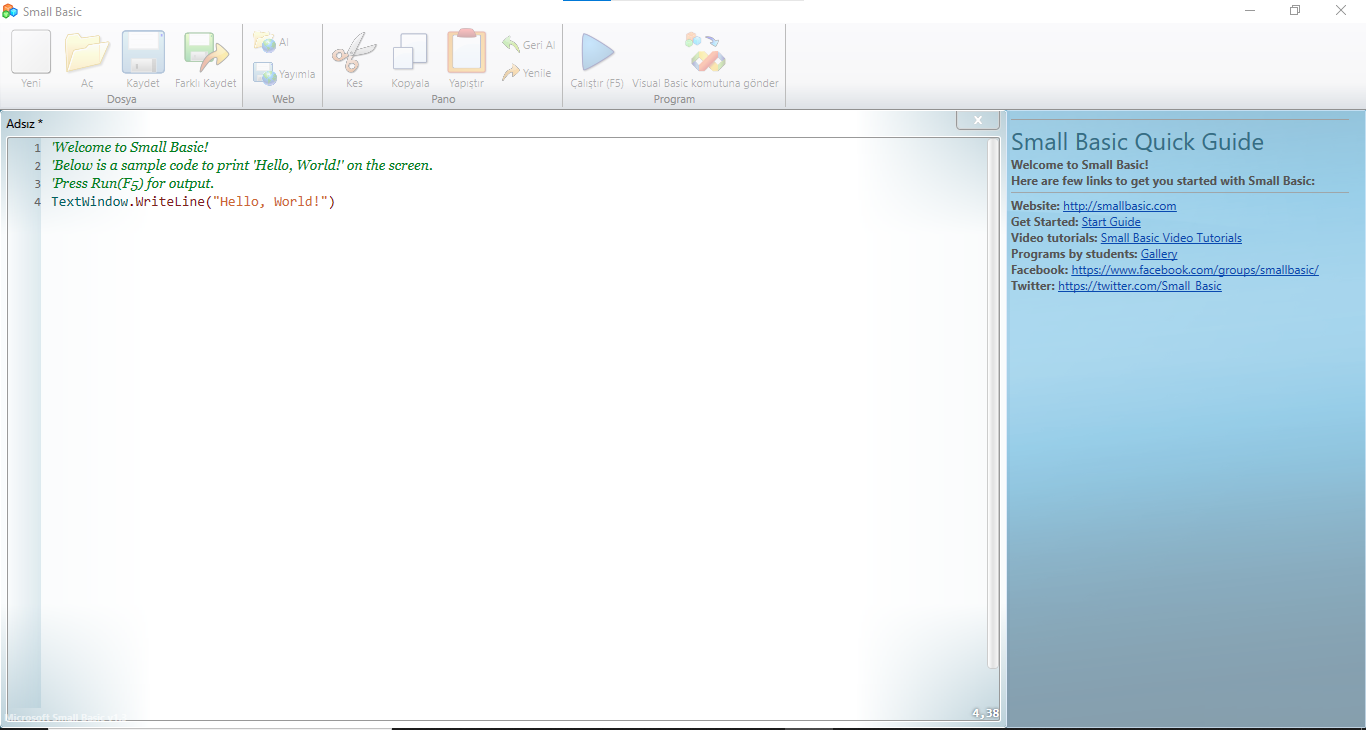Open the Start Guide link
The image size is (1366, 730).
click(x=1111, y=222)
